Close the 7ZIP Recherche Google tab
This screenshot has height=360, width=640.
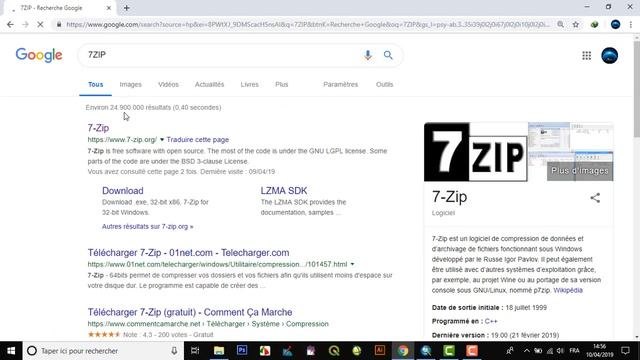pos(109,8)
